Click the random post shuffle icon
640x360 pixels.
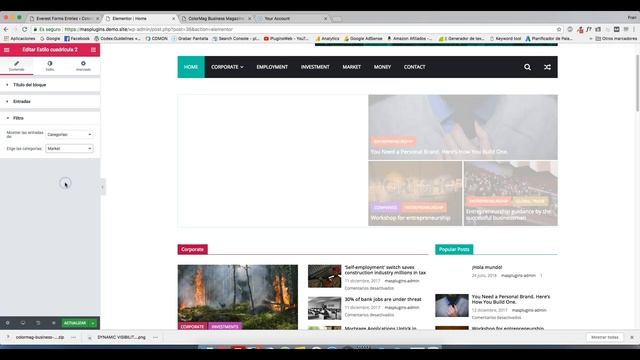coord(547,67)
